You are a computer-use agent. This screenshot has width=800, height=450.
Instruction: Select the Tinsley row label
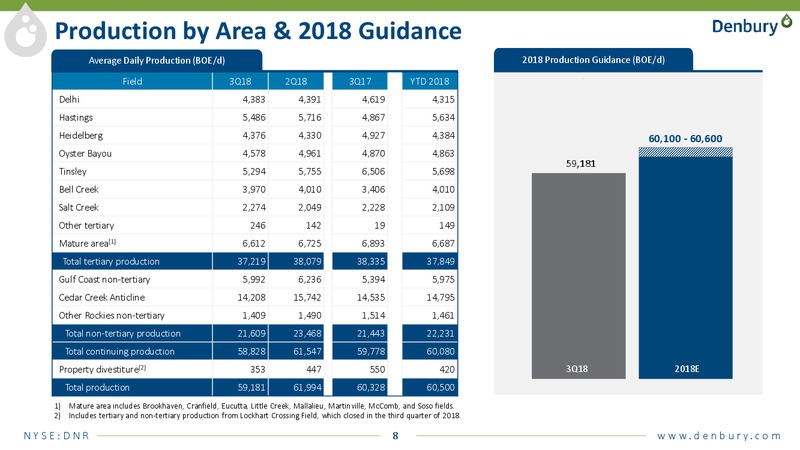tap(72, 171)
